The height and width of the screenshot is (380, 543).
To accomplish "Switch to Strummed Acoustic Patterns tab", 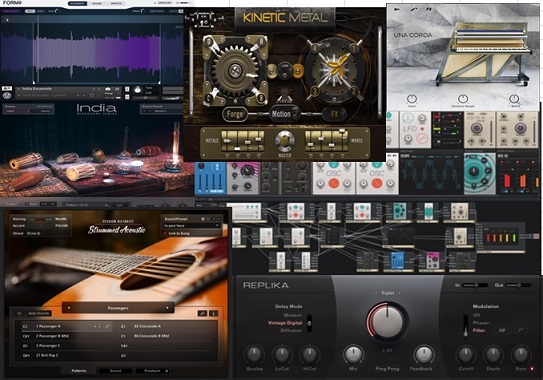I will coord(79,371).
